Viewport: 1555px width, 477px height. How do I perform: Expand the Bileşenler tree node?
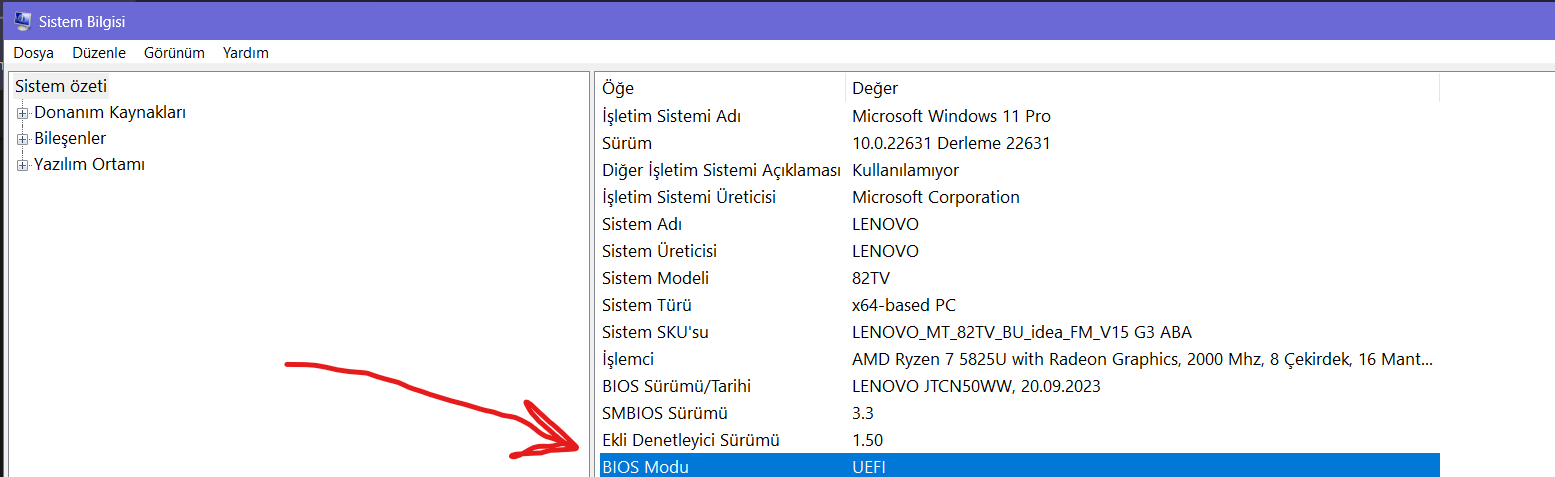(23, 139)
